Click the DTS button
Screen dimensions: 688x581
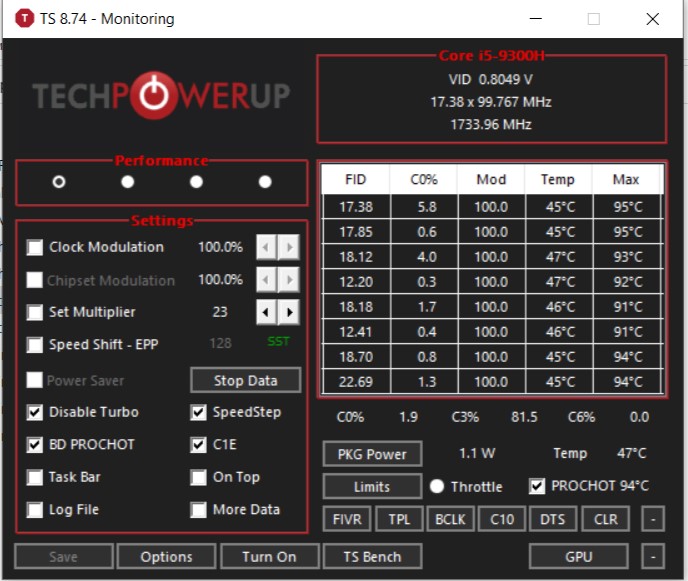(553, 519)
